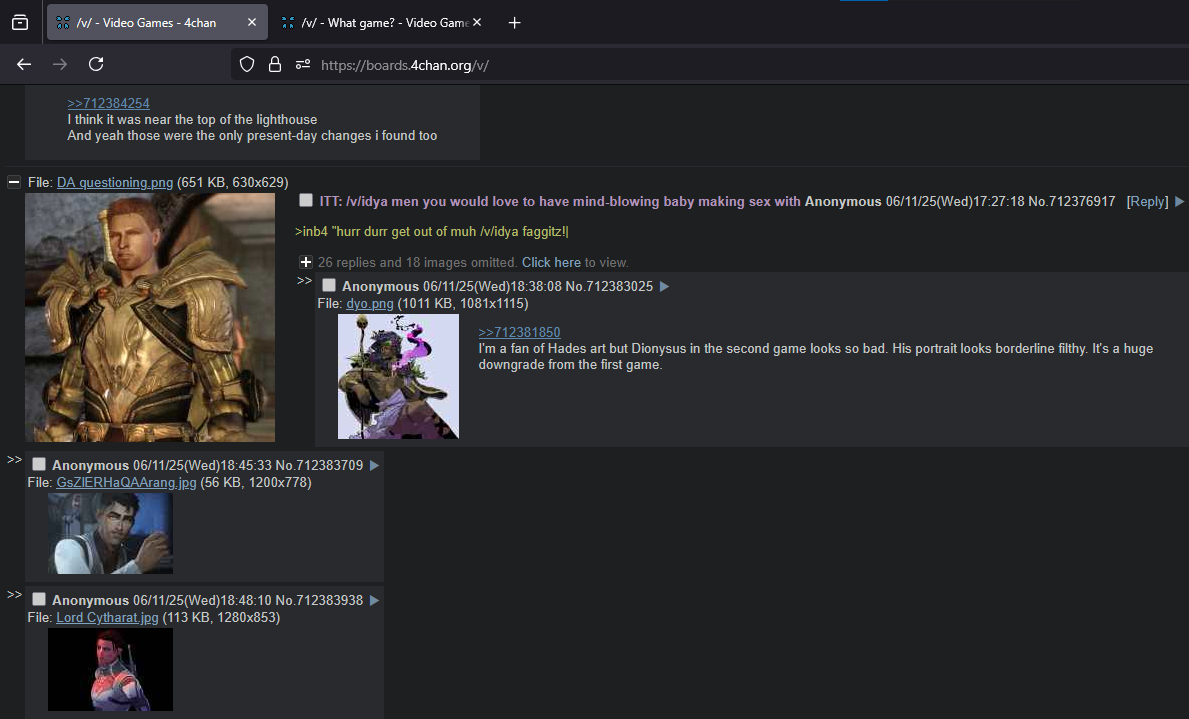Close the '/v/ - What game?' tab
1189x719 pixels.
(x=477, y=23)
